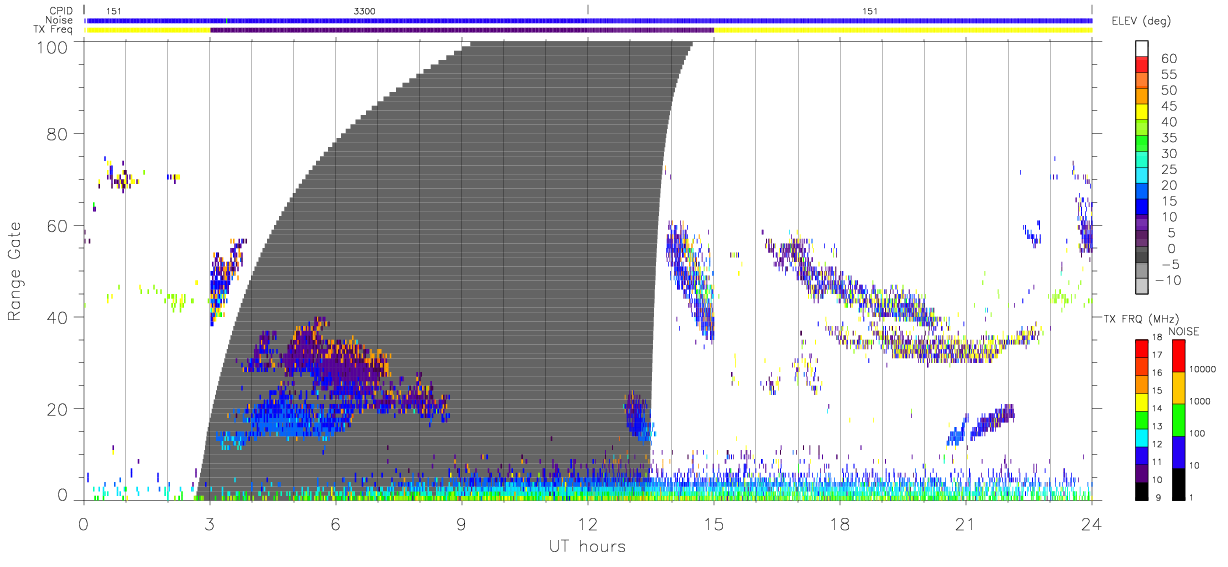Select the black segment of the TX FRQ colorbar
1228x567 pixels.
pyautogui.click(x=1142, y=491)
